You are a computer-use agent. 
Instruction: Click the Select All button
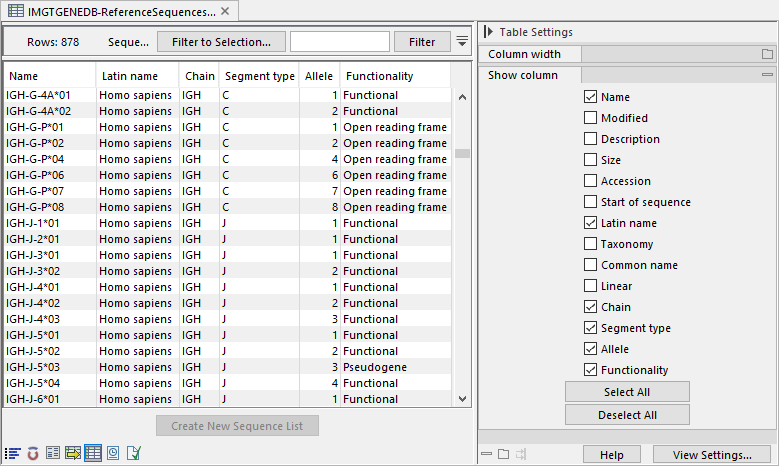(x=627, y=392)
